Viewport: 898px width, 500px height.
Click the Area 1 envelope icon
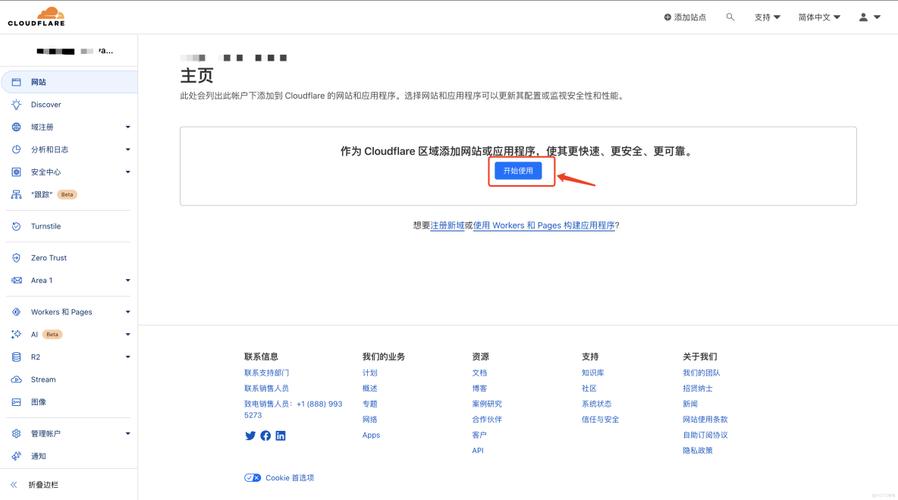17,280
